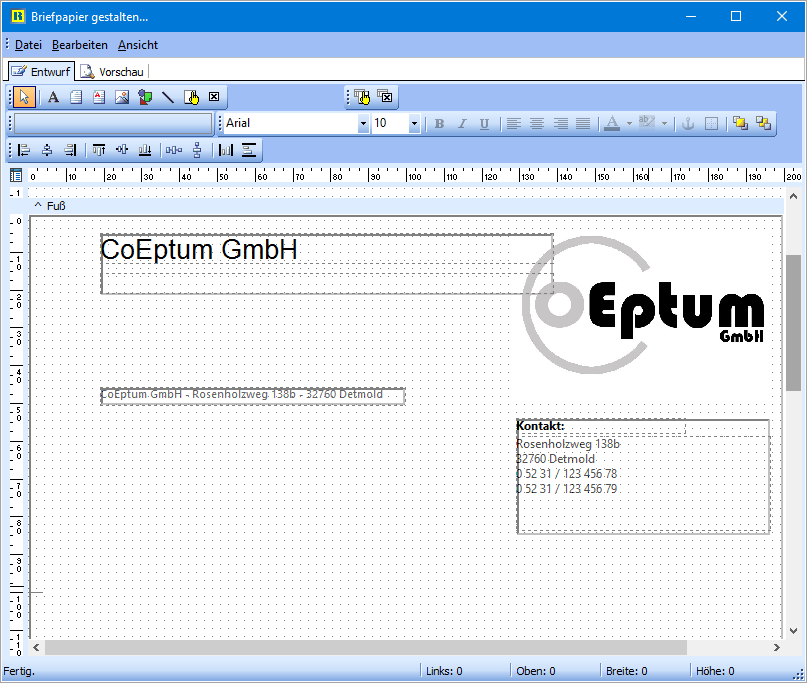
Task: Click the send to back icon
Action: tap(763, 124)
